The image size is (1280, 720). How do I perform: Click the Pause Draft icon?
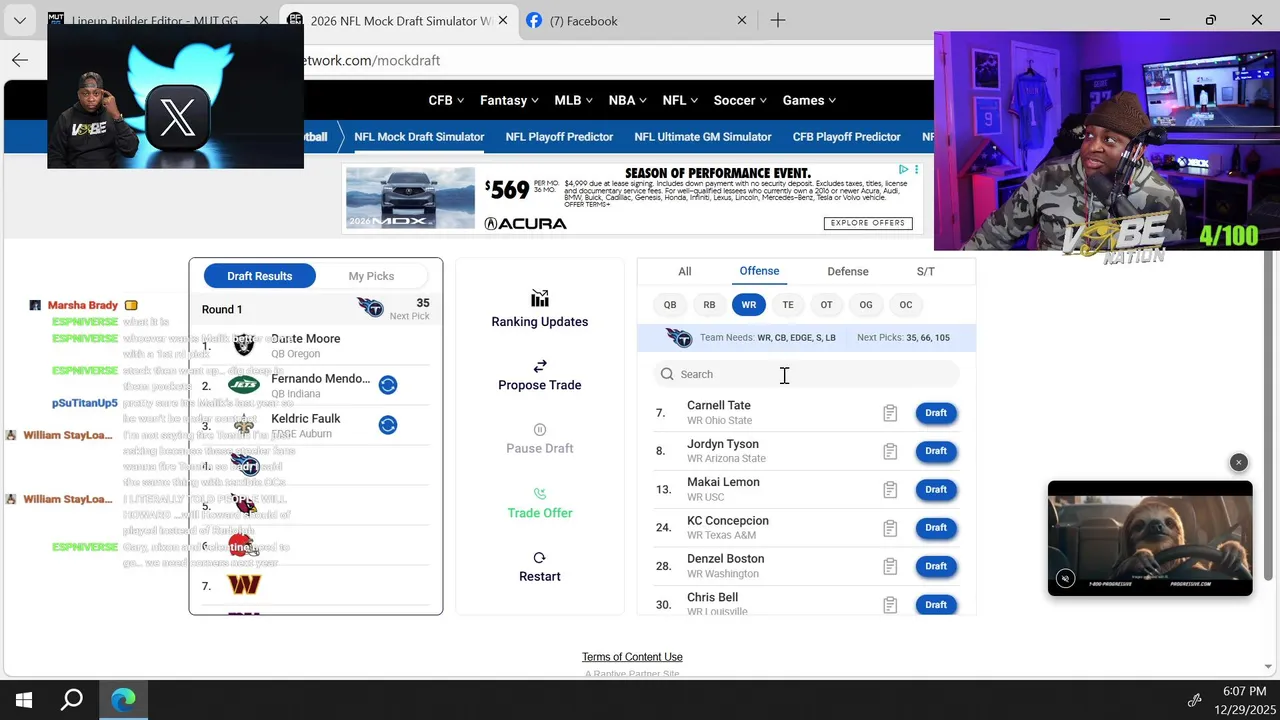tap(540, 430)
